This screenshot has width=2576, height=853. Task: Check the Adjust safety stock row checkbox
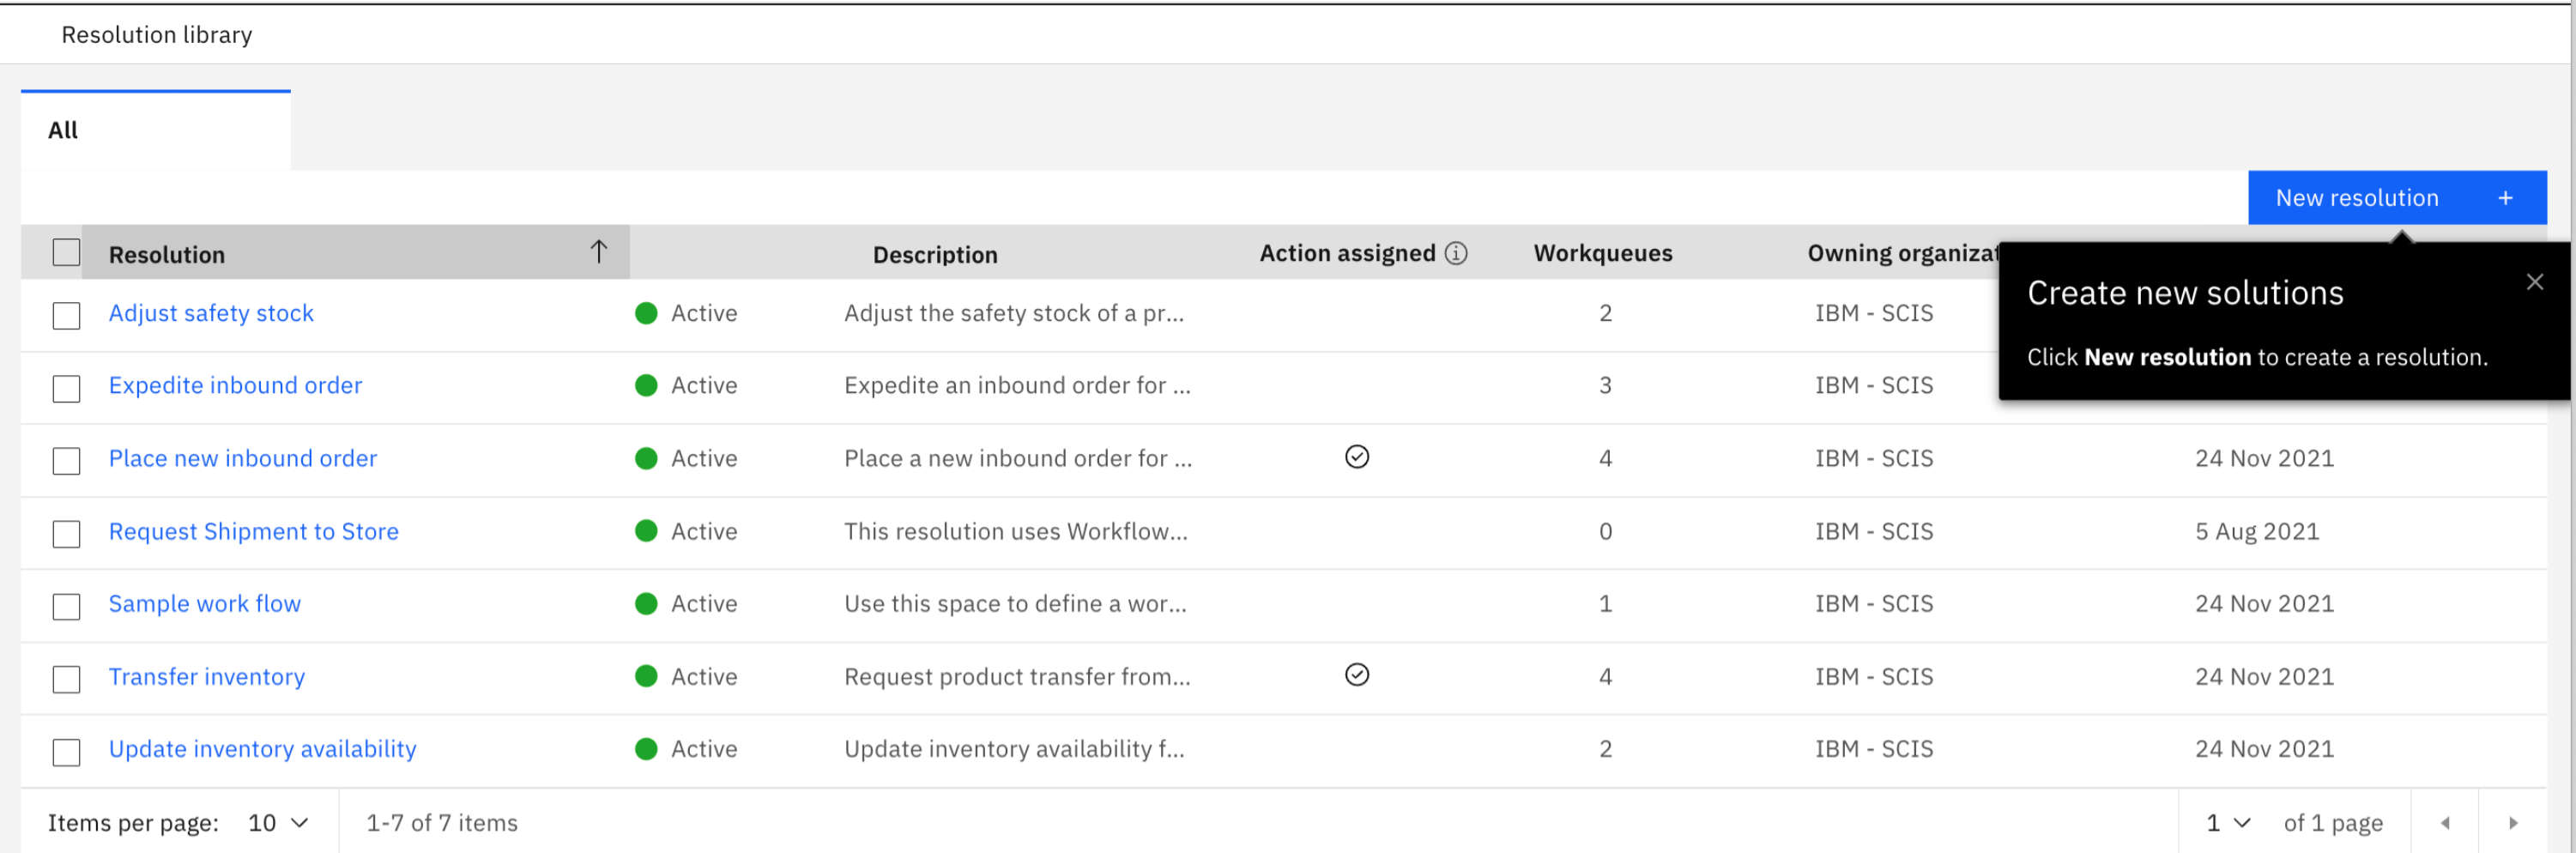click(x=66, y=315)
